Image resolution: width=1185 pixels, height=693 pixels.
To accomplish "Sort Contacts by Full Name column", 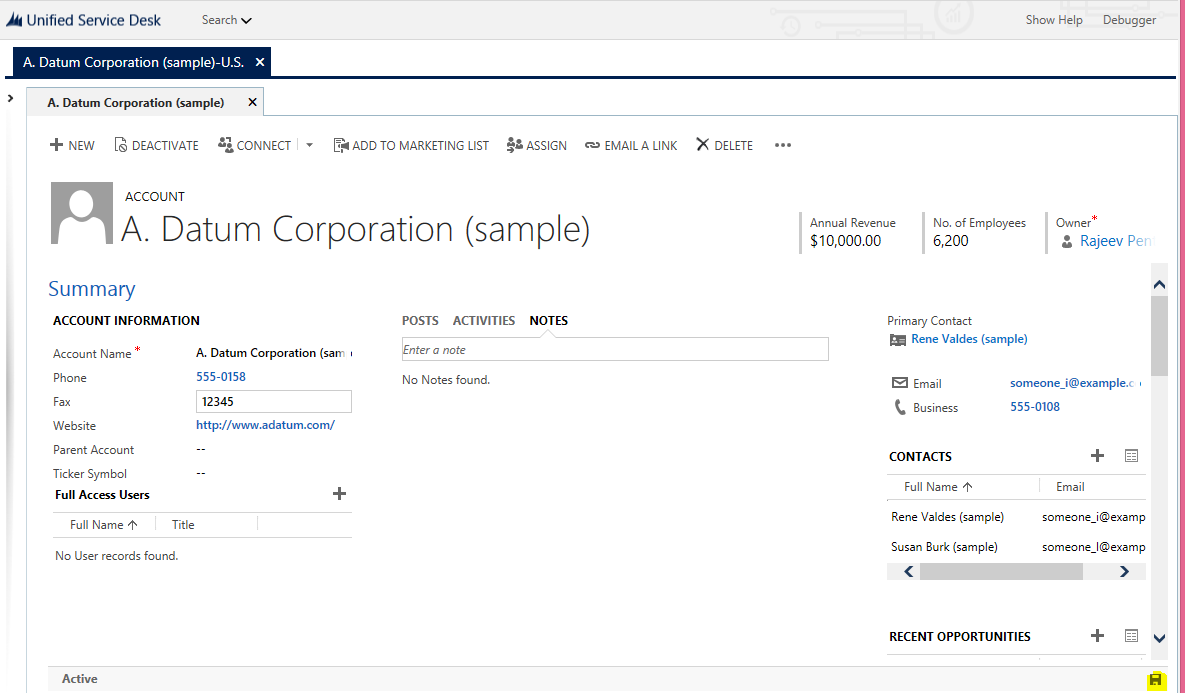I will 937,487.
